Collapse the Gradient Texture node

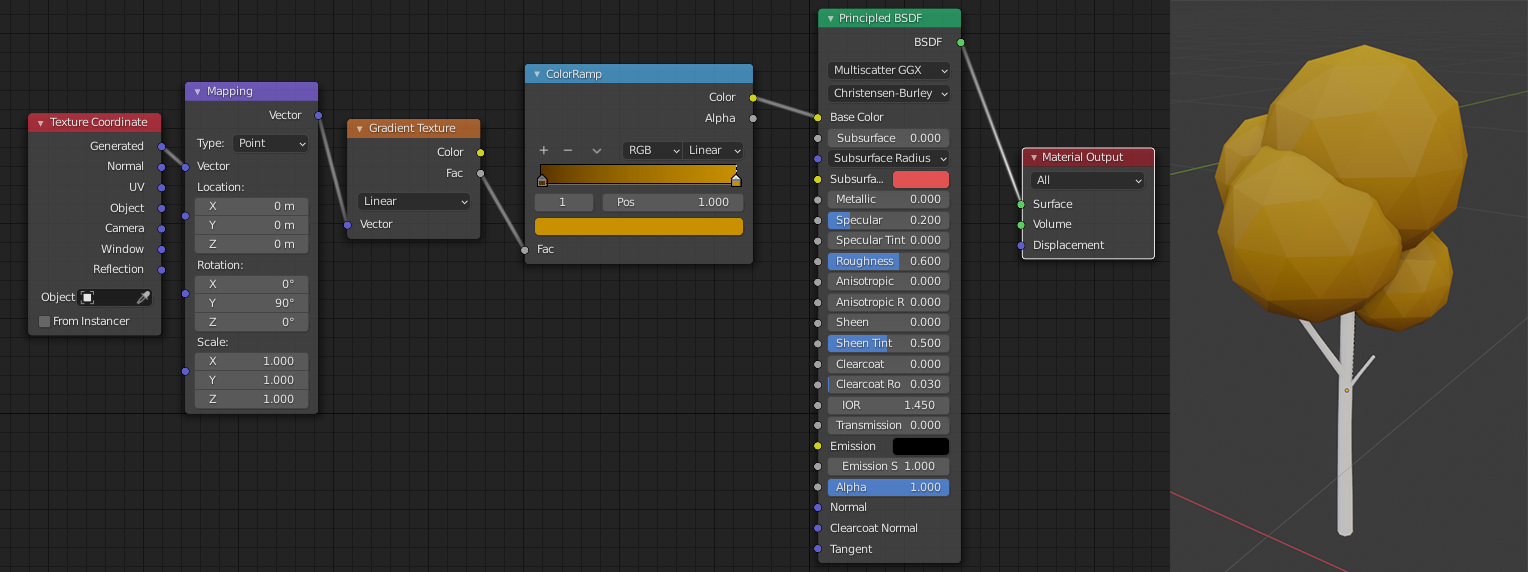coord(359,128)
